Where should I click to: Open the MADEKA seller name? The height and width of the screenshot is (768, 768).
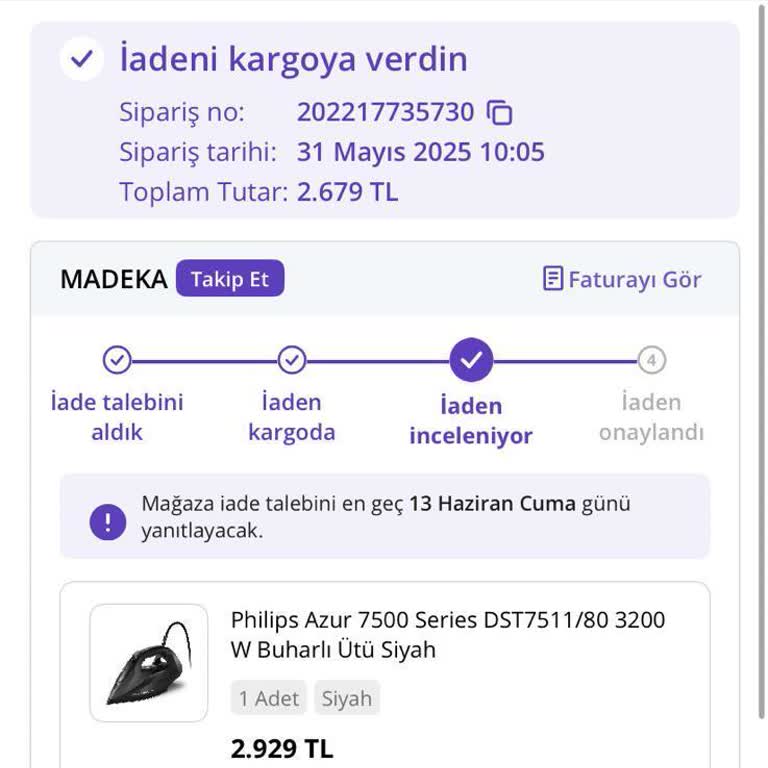[x=113, y=279]
